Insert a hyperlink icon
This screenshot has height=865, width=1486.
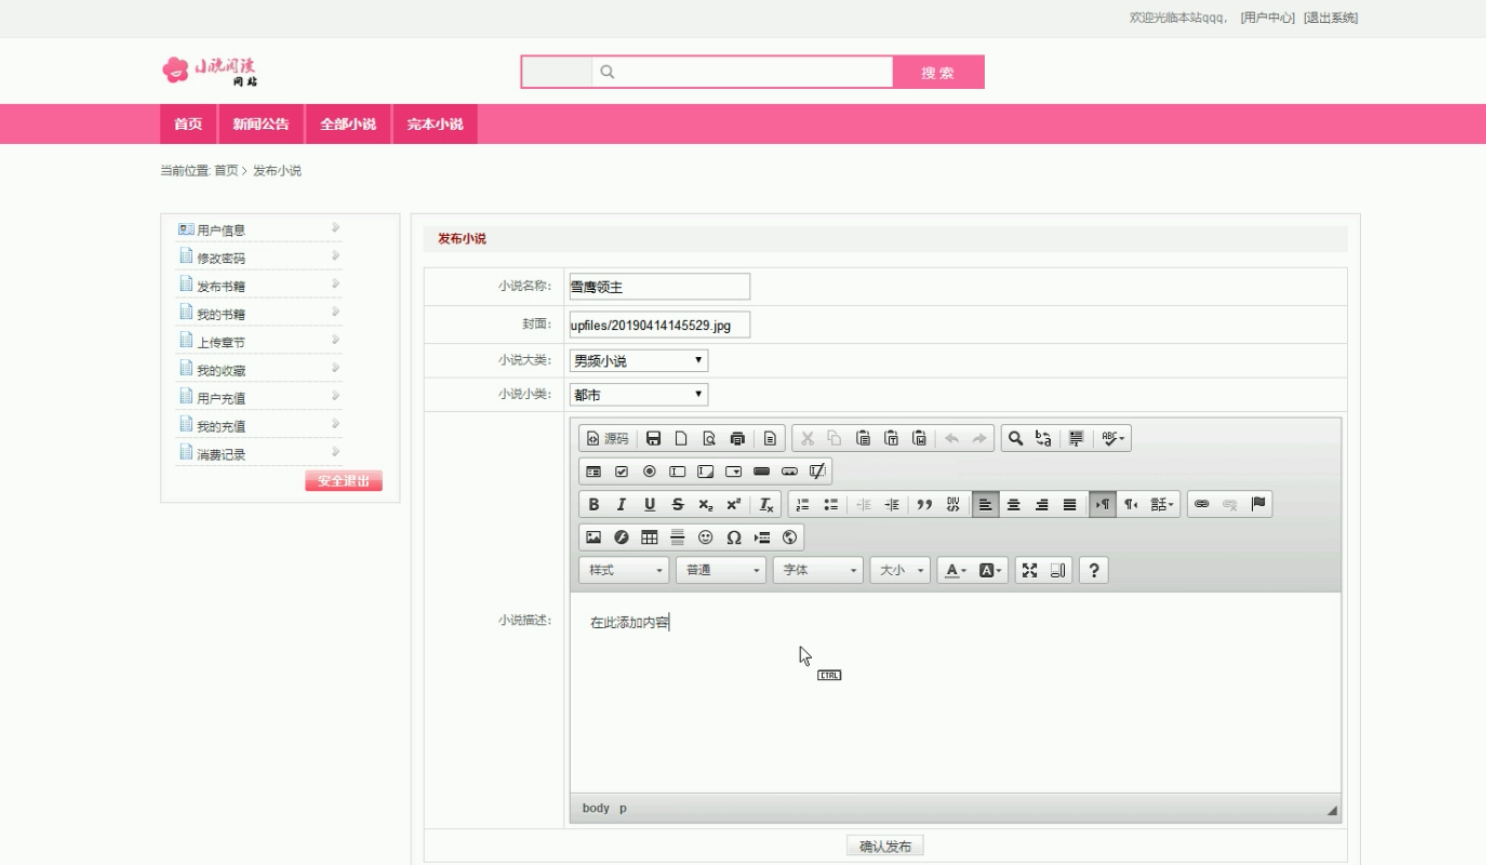[x=1201, y=504]
